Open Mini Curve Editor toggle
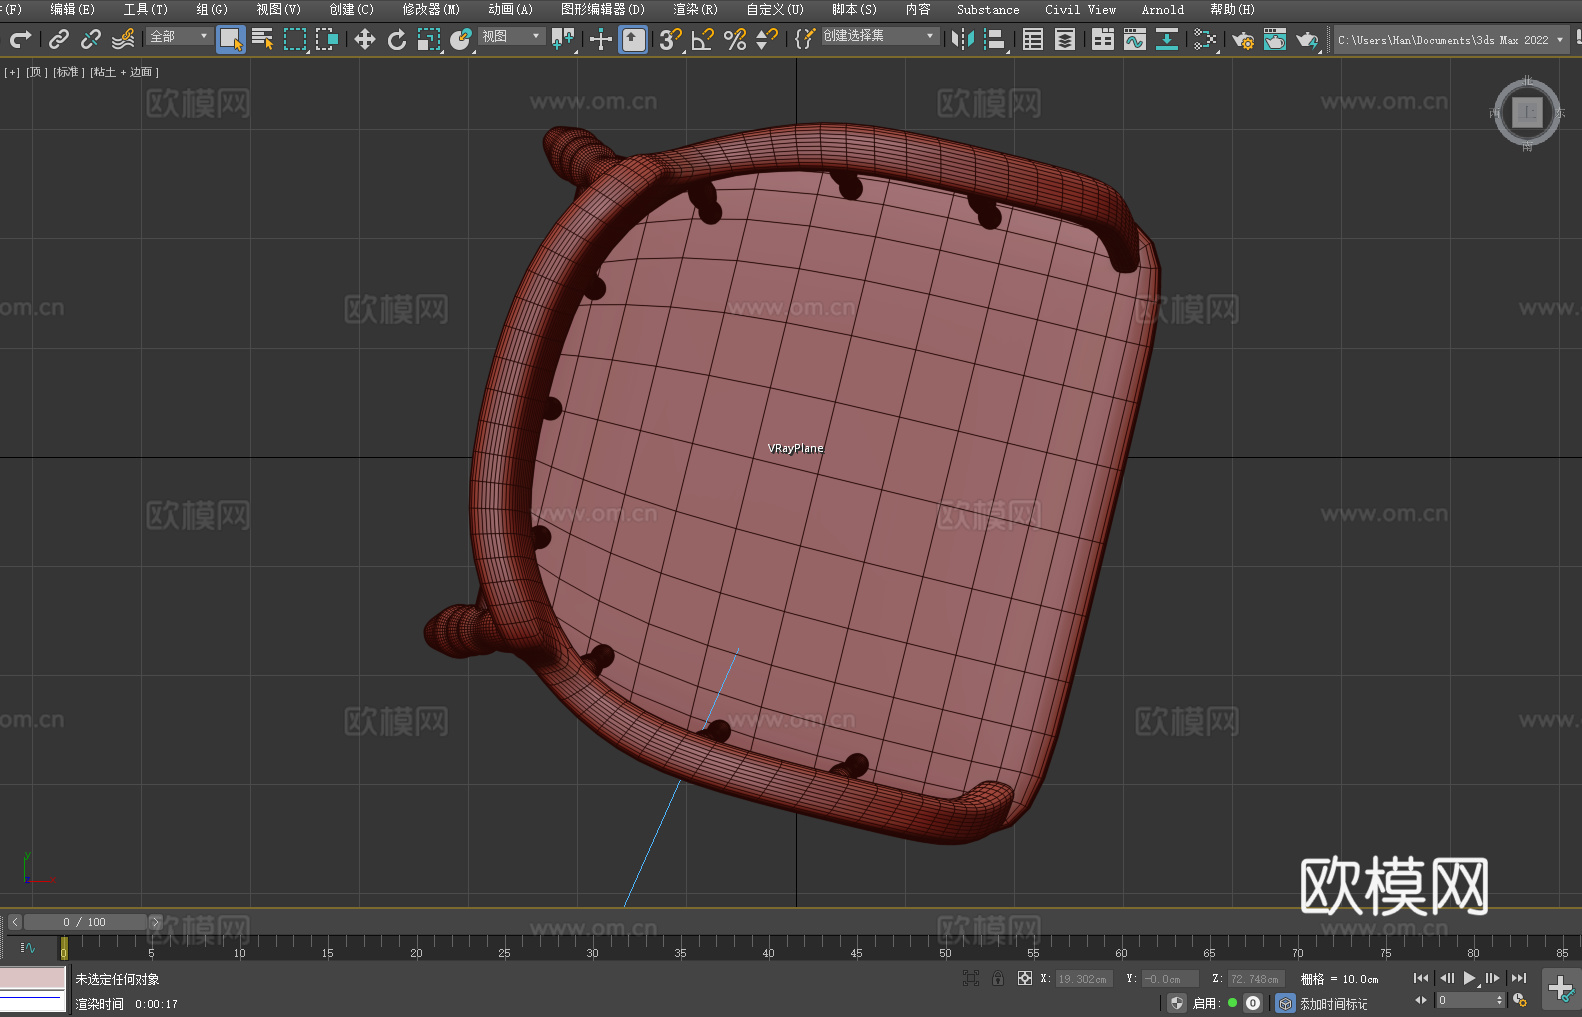The width and height of the screenshot is (1582, 1017). point(28,947)
